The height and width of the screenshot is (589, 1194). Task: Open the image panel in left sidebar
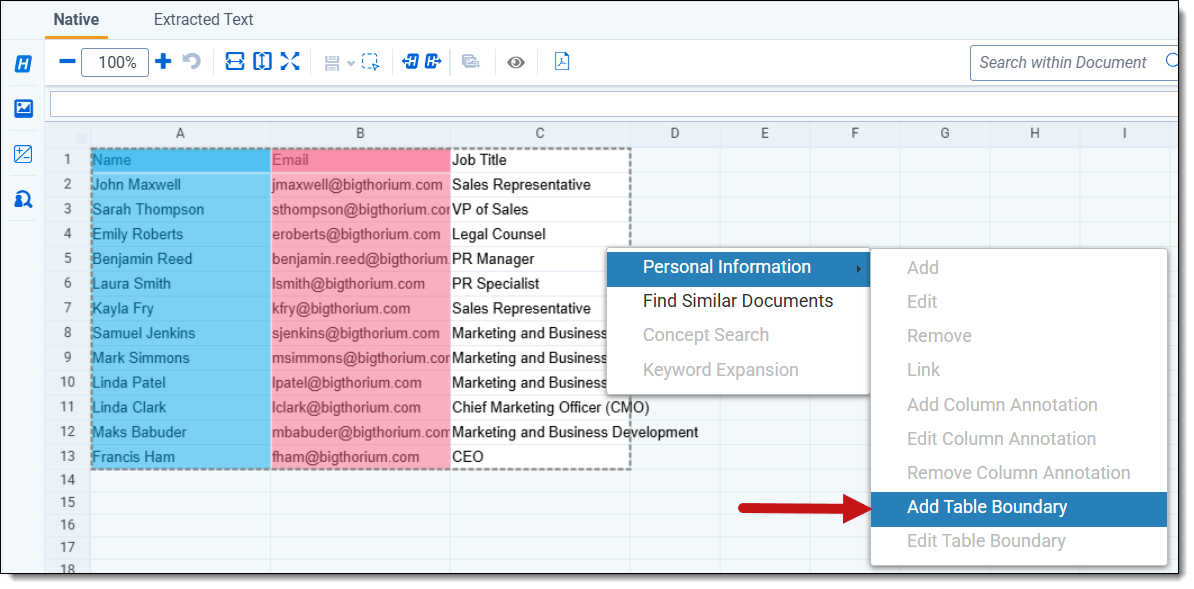click(23, 109)
